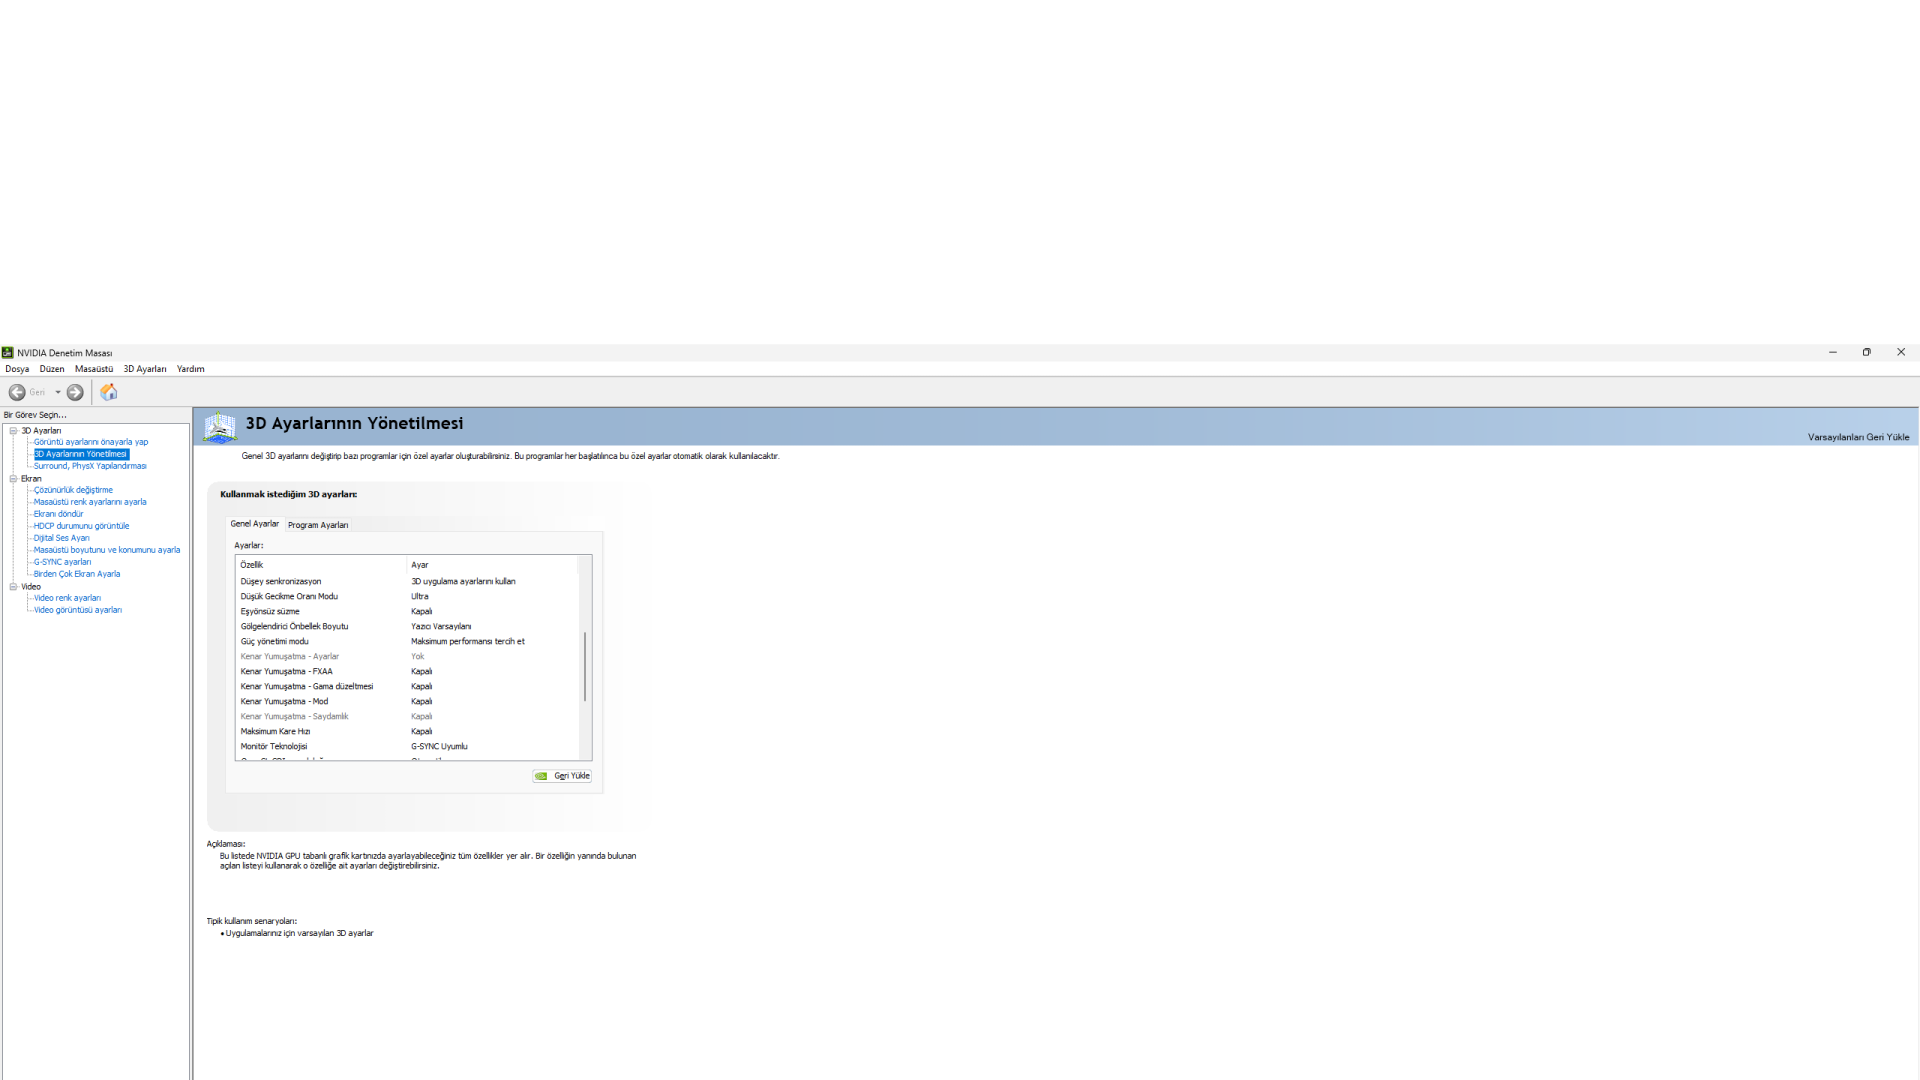Select G-SYNC ayarları in task tree

click(62, 562)
